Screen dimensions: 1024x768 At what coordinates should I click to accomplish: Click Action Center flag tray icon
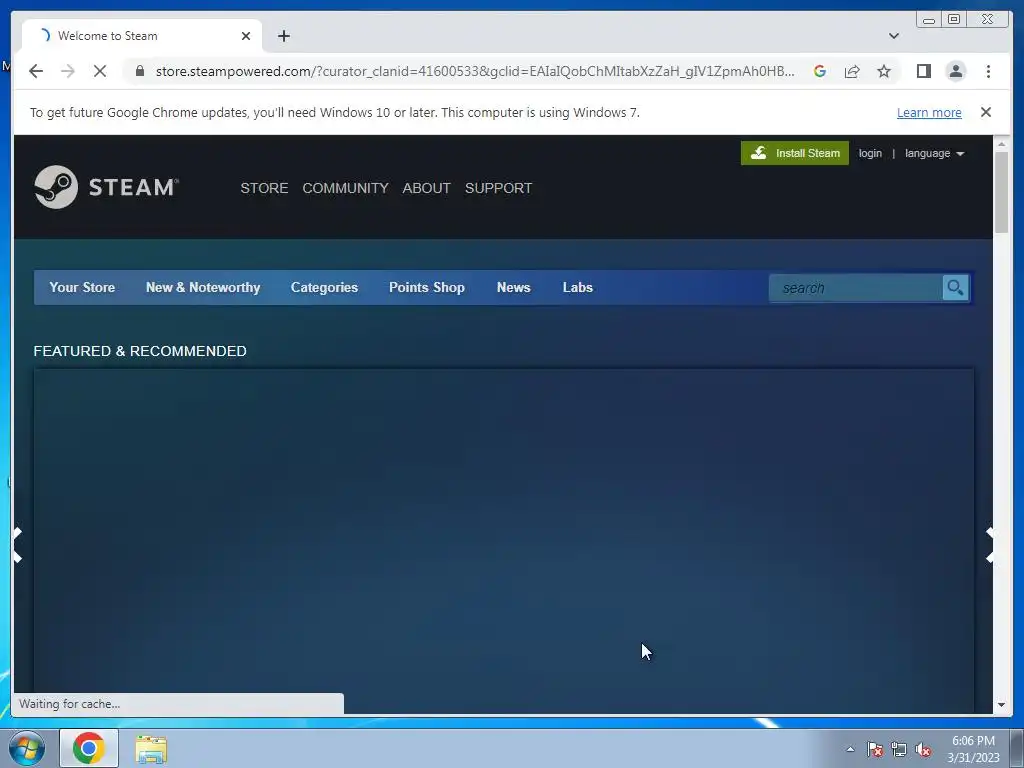click(x=874, y=749)
